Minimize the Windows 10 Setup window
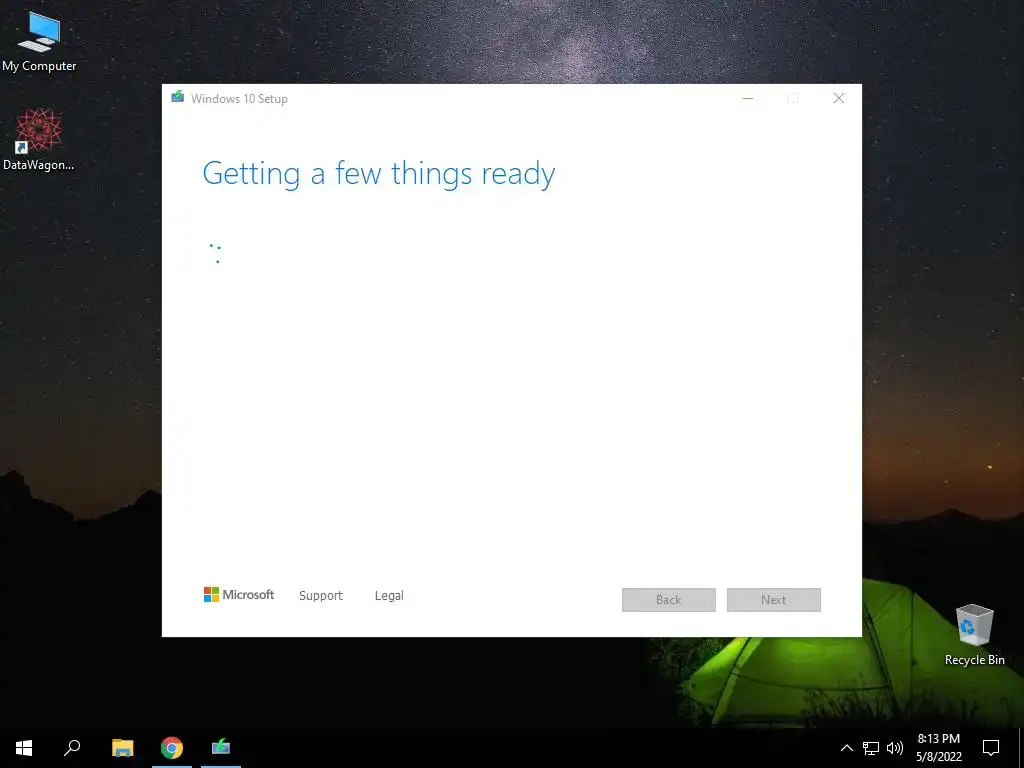This screenshot has height=768, width=1024. coord(748,99)
